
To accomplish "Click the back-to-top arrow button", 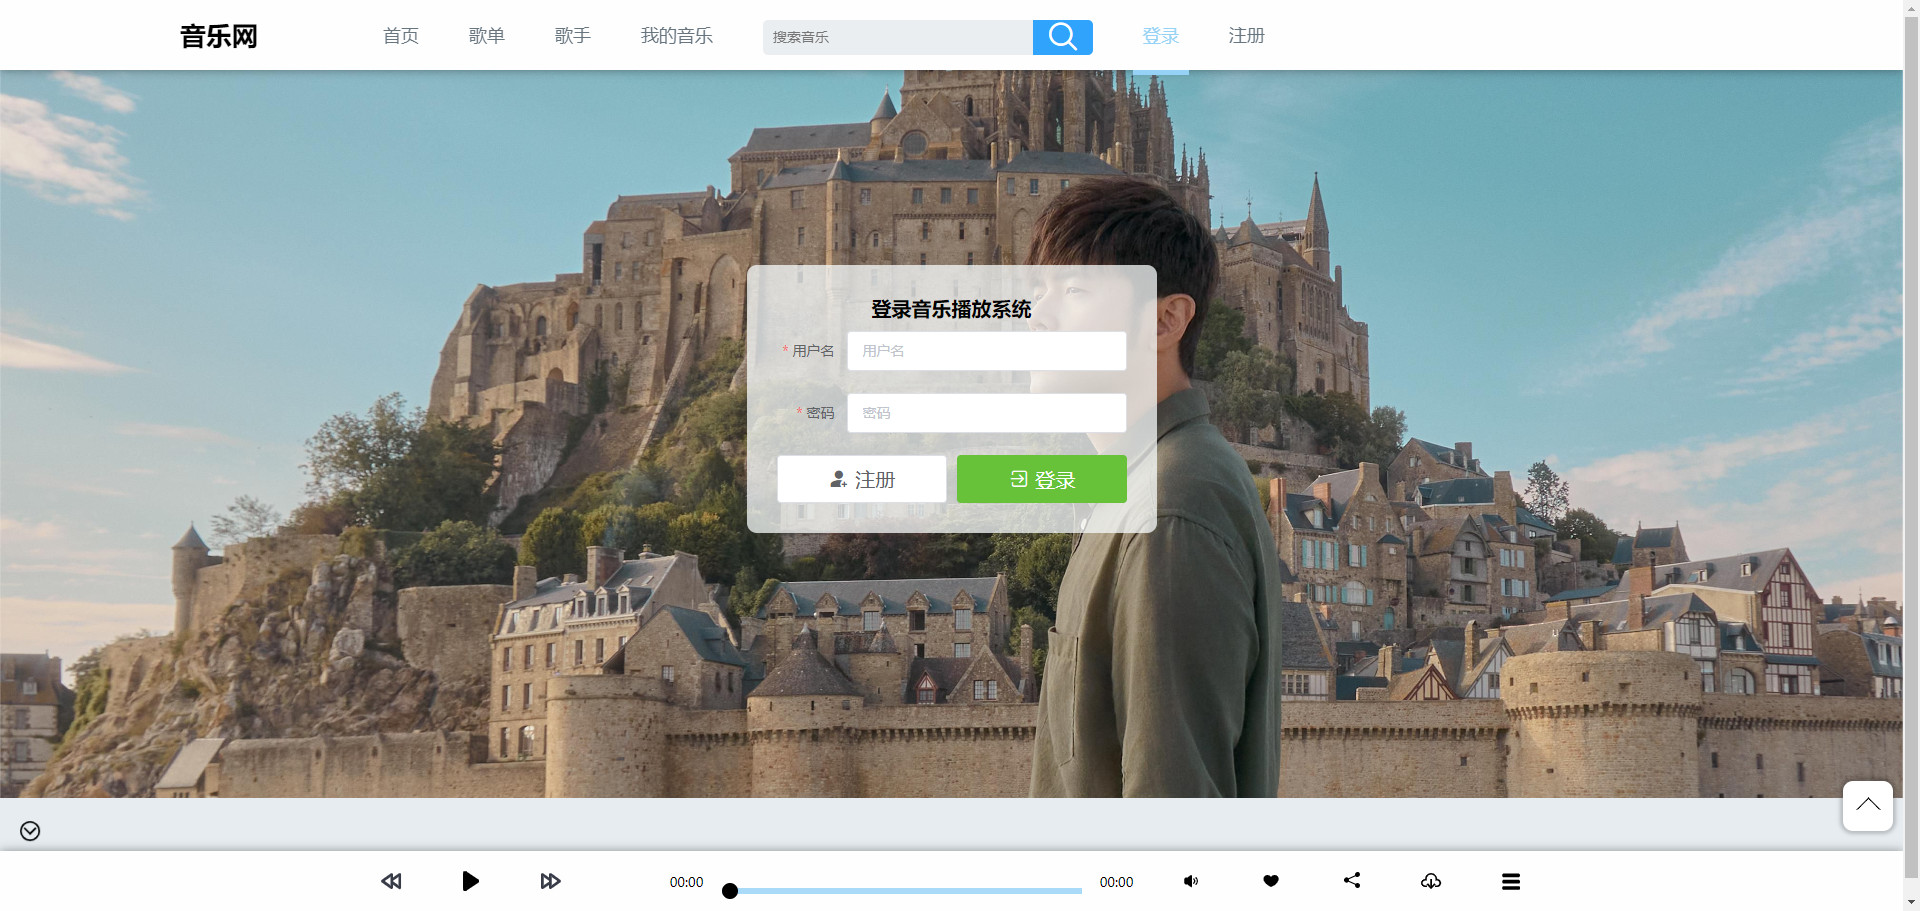I will click(x=1868, y=806).
